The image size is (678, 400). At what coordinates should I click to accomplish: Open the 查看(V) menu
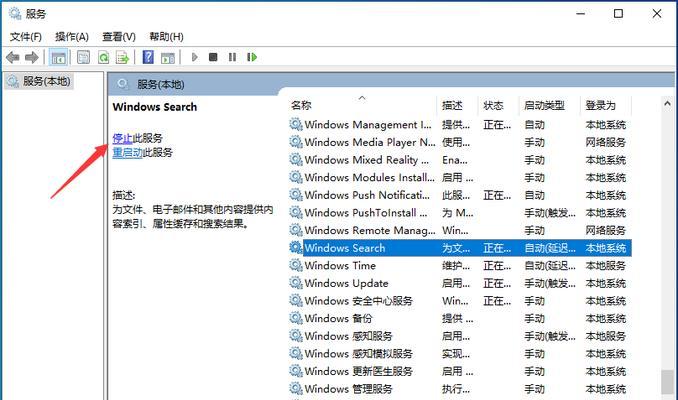pos(119,37)
